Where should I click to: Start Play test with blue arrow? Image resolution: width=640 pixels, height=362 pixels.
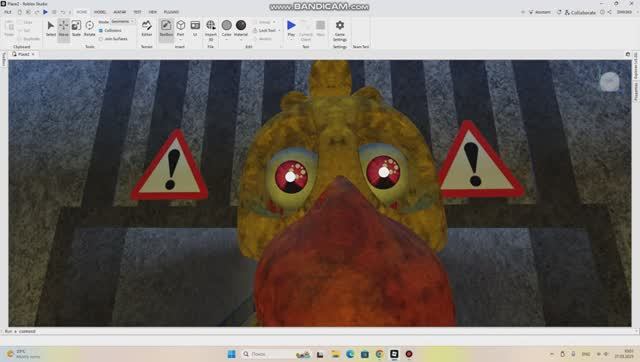click(291, 25)
